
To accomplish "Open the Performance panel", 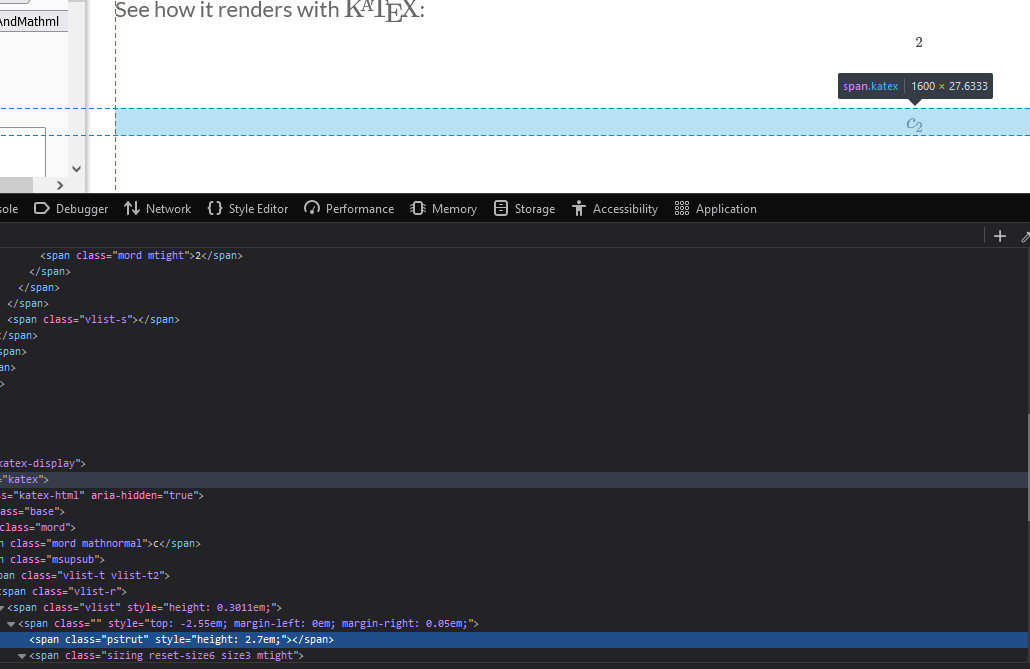I will (x=349, y=208).
